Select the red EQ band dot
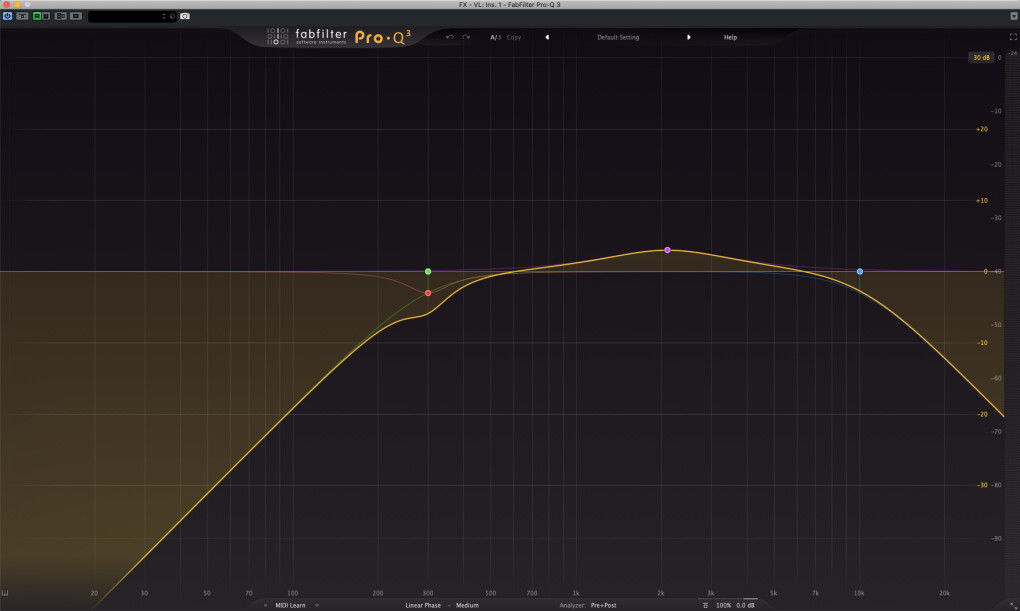This screenshot has width=1020, height=611. (428, 293)
